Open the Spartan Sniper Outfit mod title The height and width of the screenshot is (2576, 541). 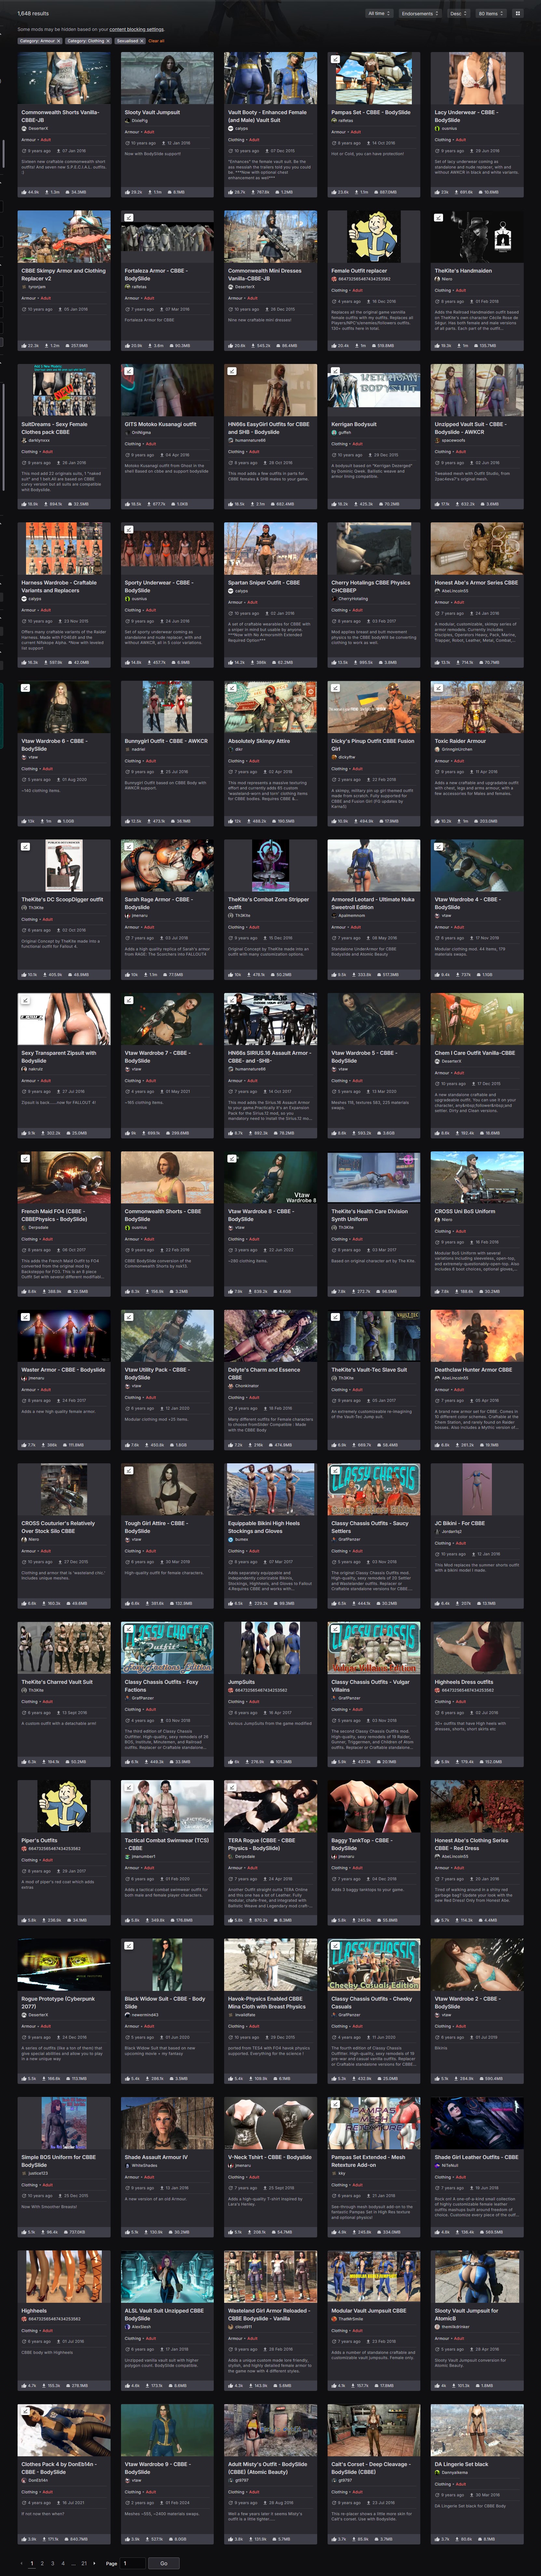click(264, 582)
